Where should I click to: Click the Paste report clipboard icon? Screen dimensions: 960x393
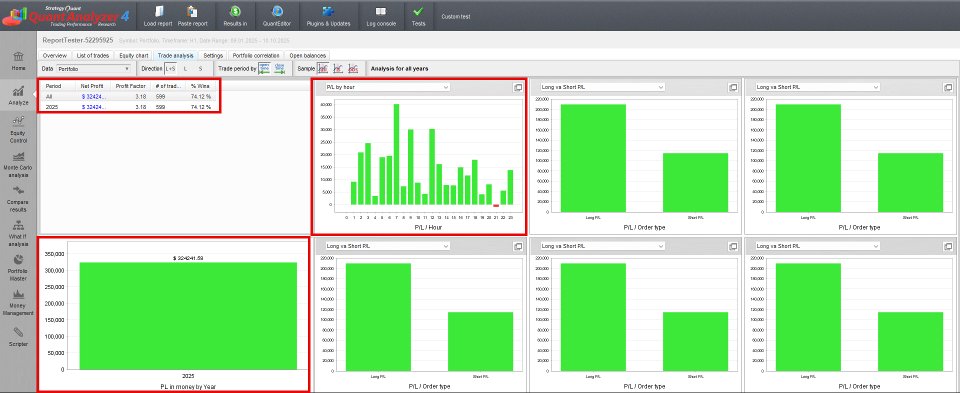tap(192, 11)
